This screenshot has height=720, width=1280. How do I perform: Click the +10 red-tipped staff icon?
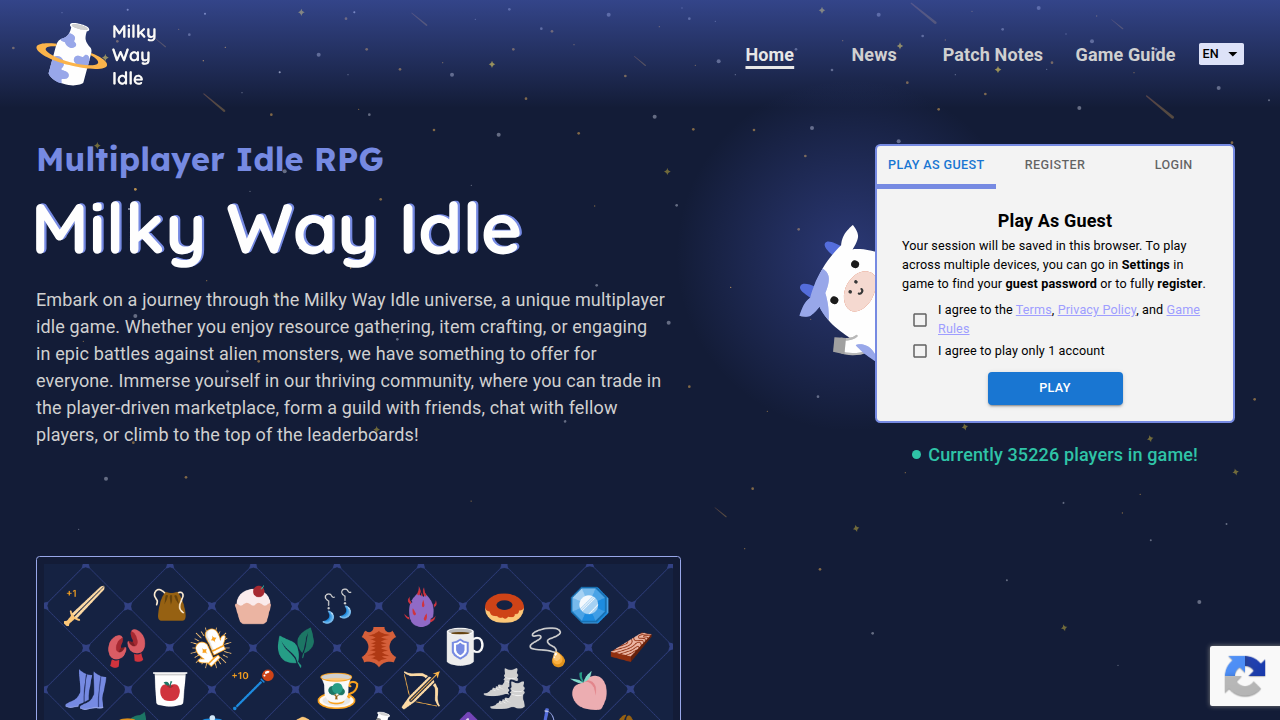coord(252,690)
